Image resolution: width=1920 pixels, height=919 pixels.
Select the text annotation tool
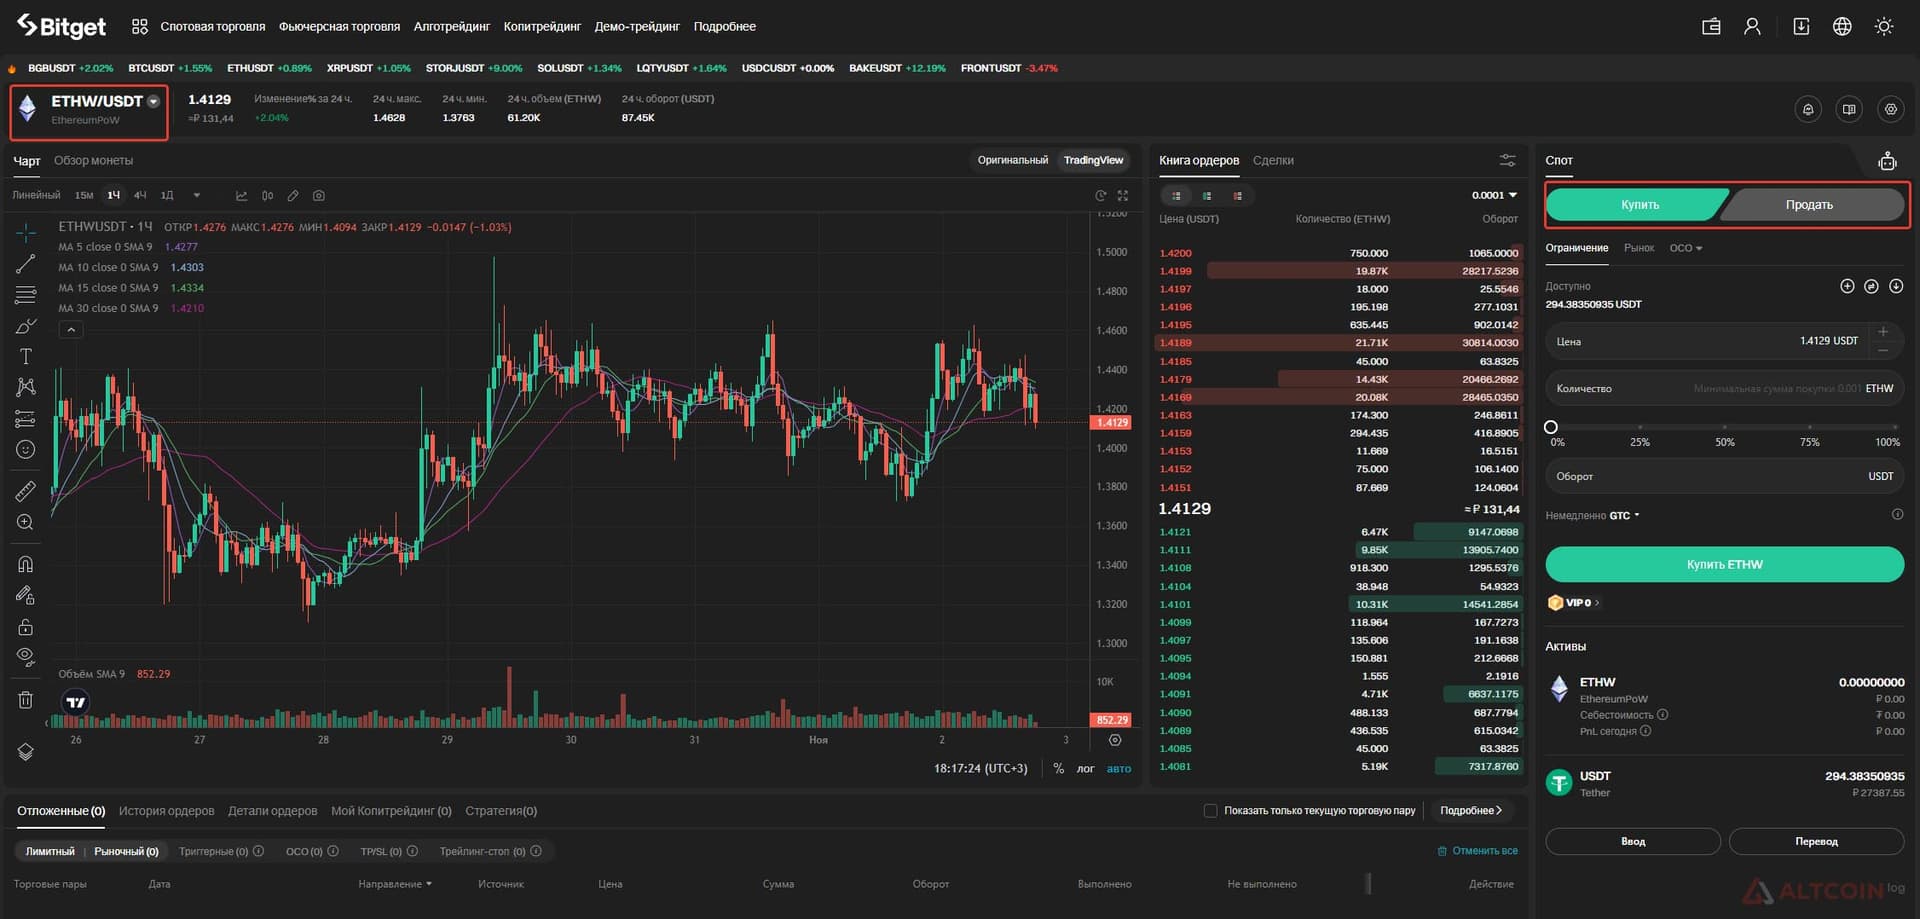coord(26,356)
